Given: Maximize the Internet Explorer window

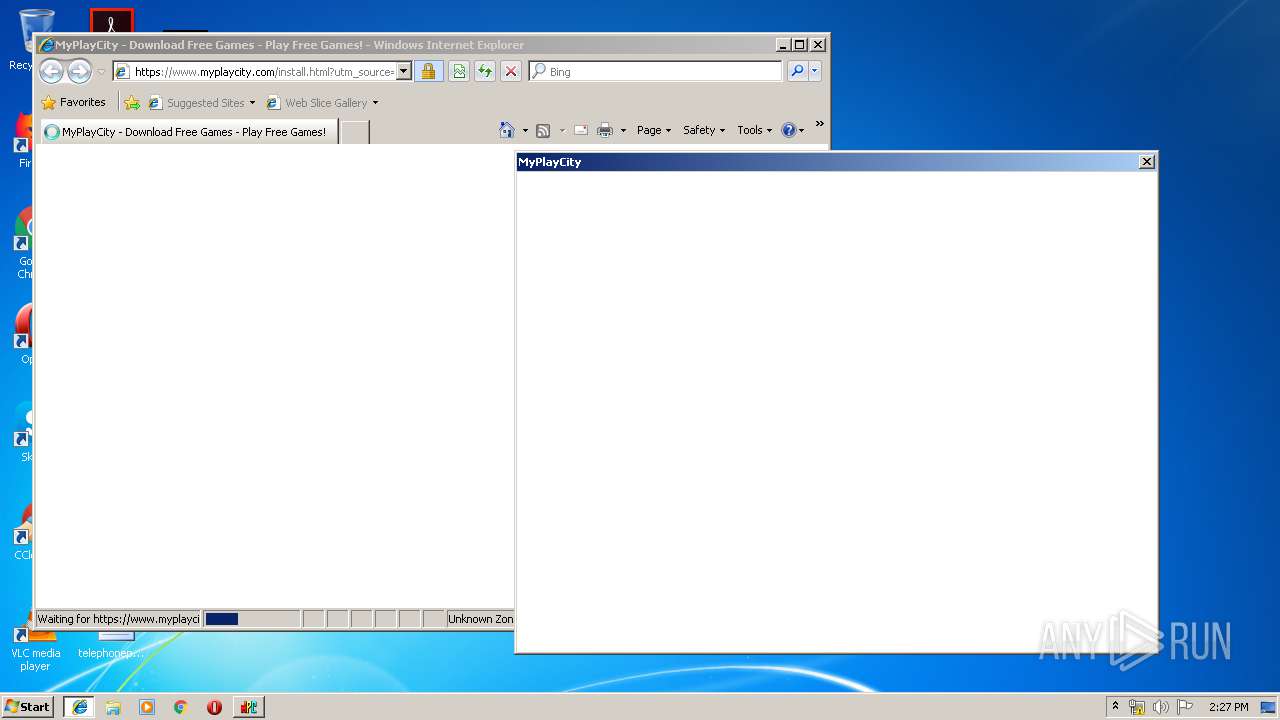Looking at the screenshot, I should (799, 44).
